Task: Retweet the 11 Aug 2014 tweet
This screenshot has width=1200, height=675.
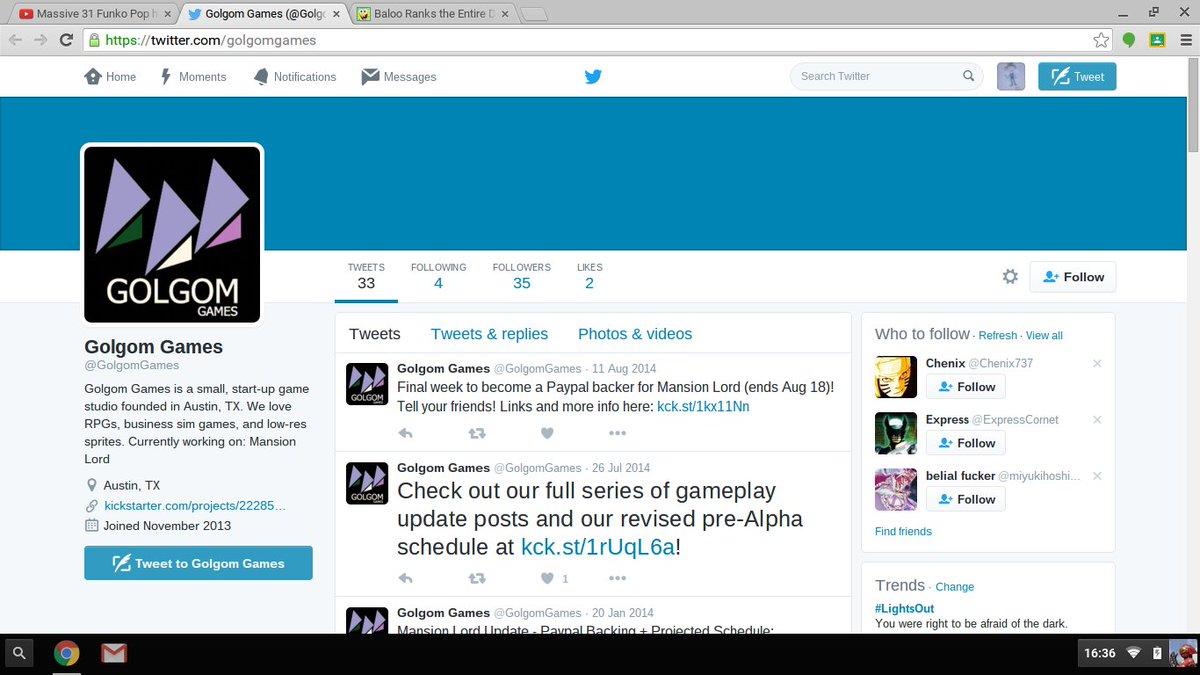Action: 477,433
